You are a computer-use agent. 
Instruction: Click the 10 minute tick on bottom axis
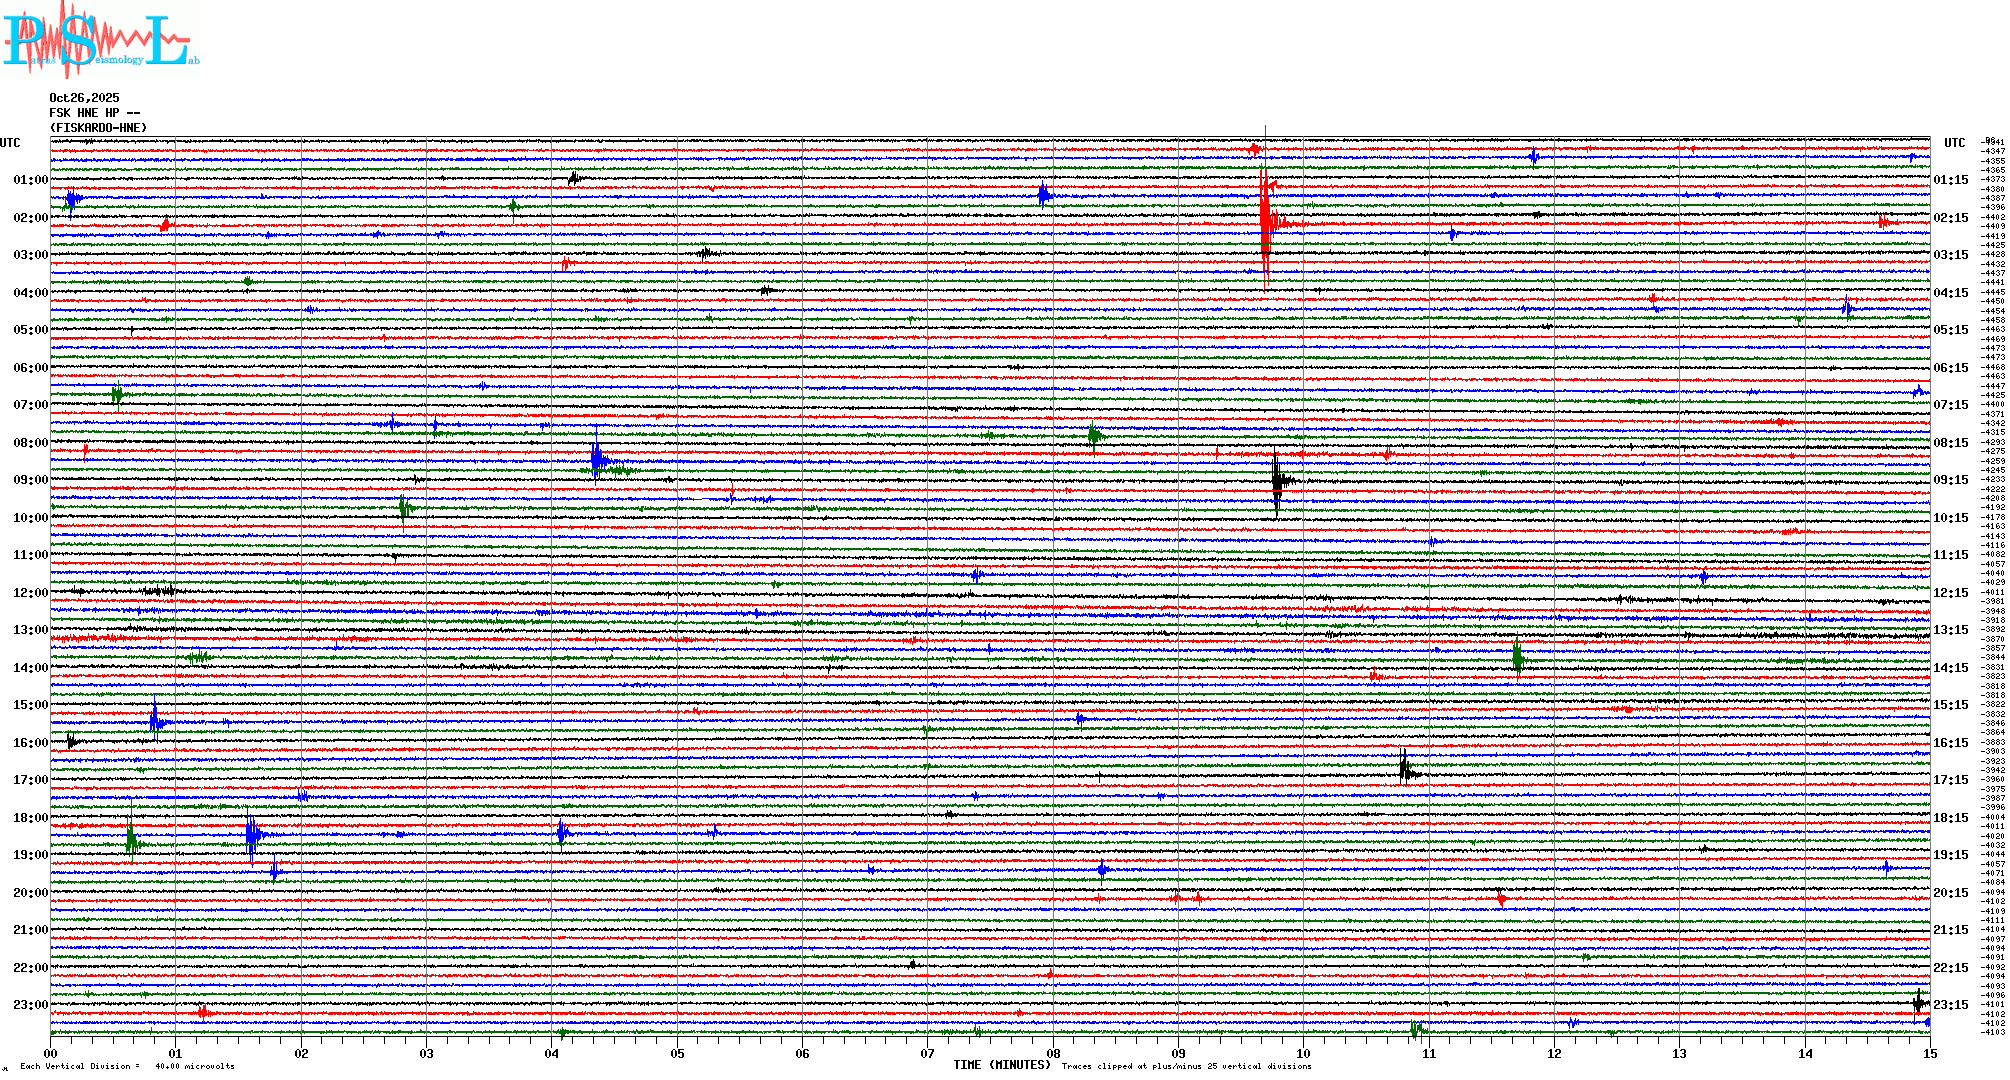coord(1303,1054)
